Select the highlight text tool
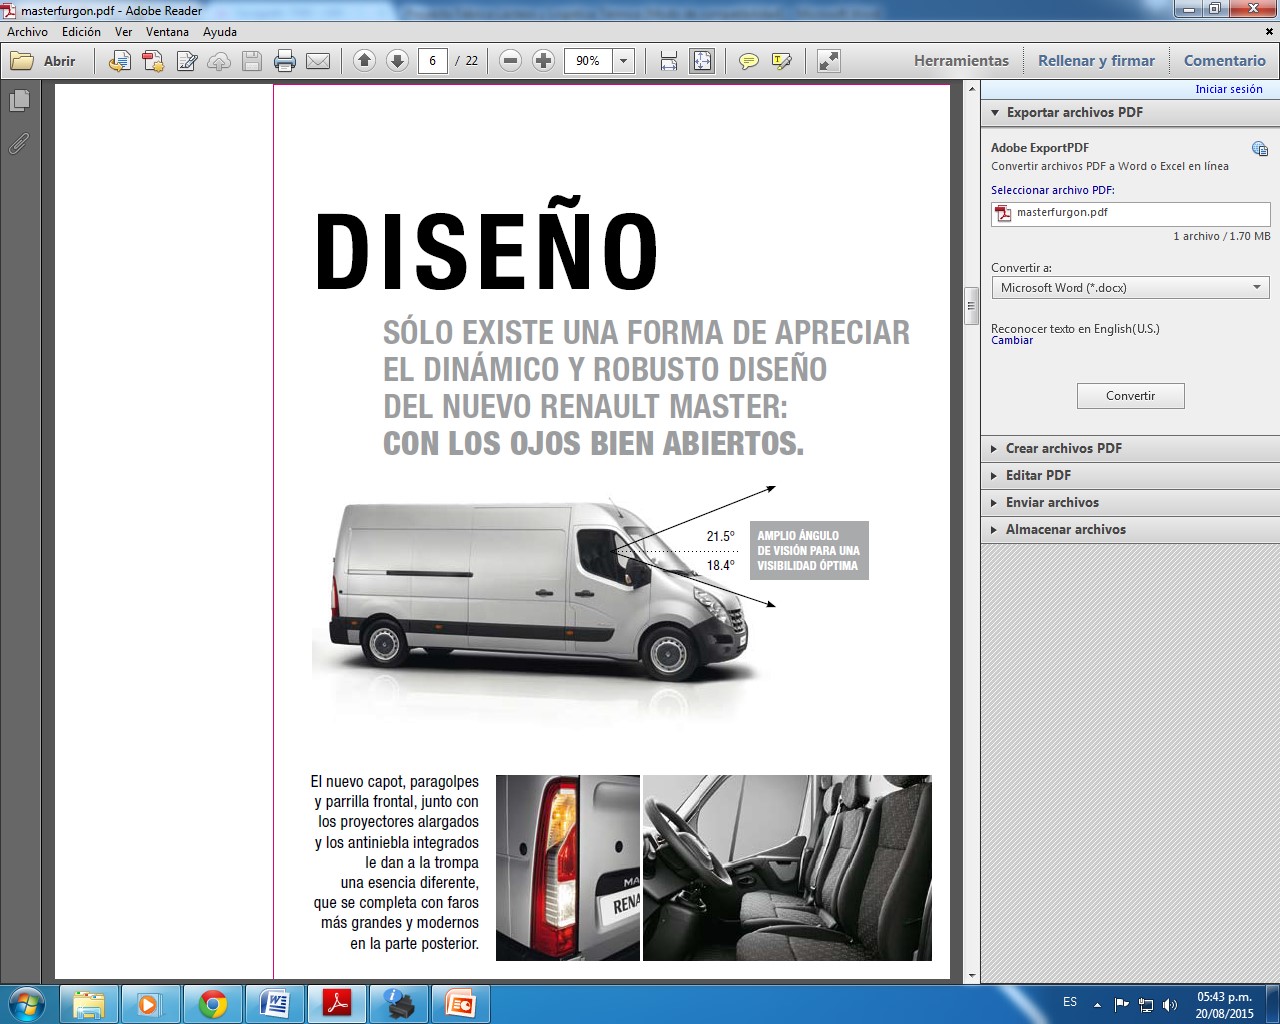The height and width of the screenshot is (1024, 1280). (x=781, y=61)
